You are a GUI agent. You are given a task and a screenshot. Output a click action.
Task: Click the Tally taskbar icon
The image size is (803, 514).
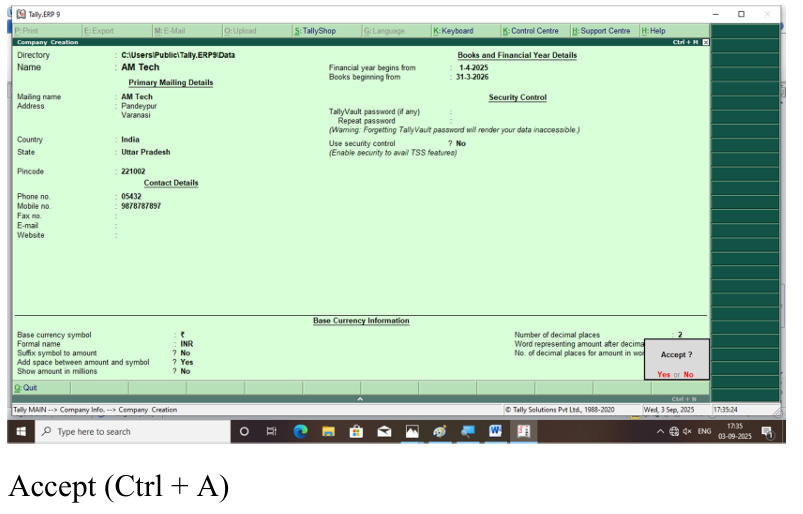pyautogui.click(x=522, y=431)
